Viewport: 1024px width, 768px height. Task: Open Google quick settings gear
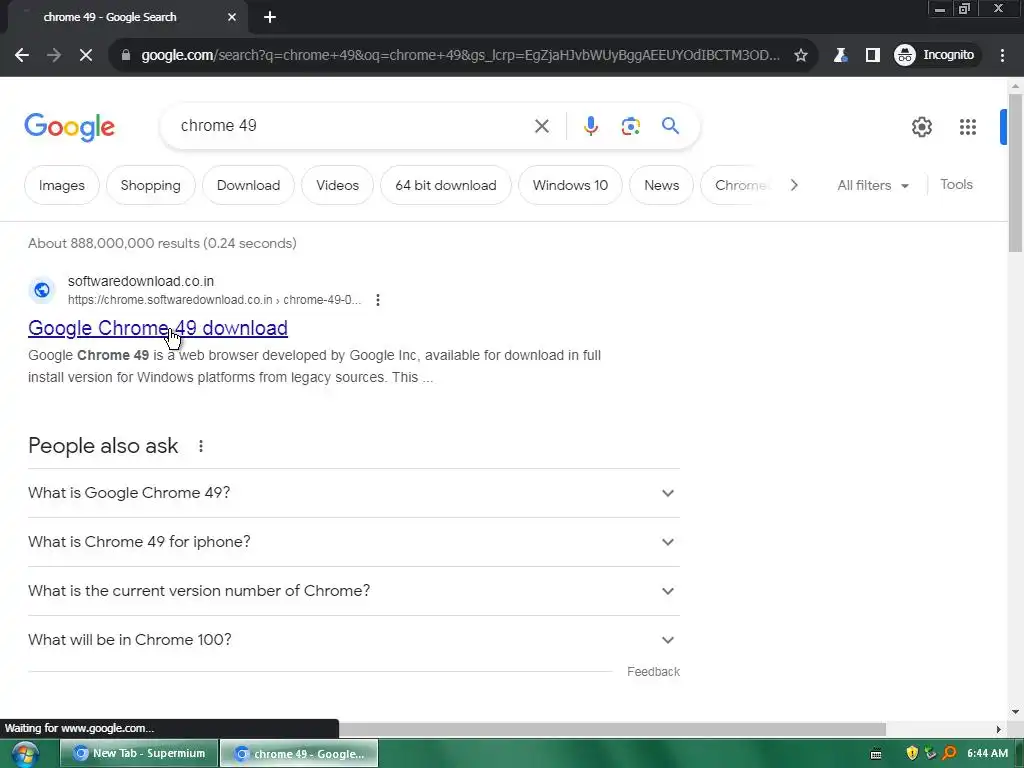click(921, 127)
